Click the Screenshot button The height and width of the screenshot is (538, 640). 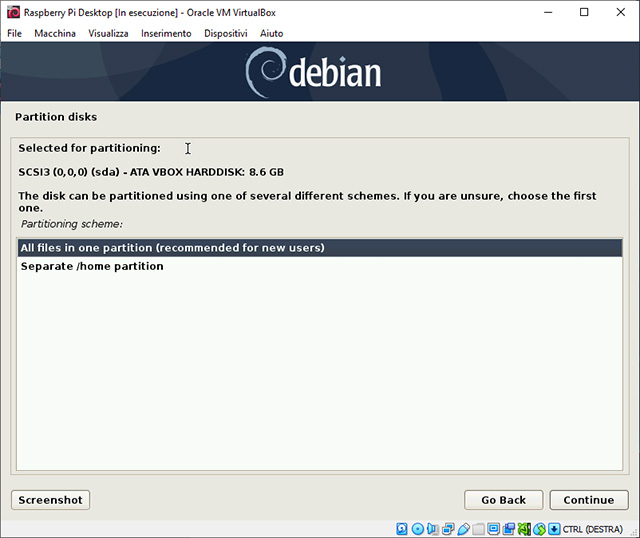[50, 500]
